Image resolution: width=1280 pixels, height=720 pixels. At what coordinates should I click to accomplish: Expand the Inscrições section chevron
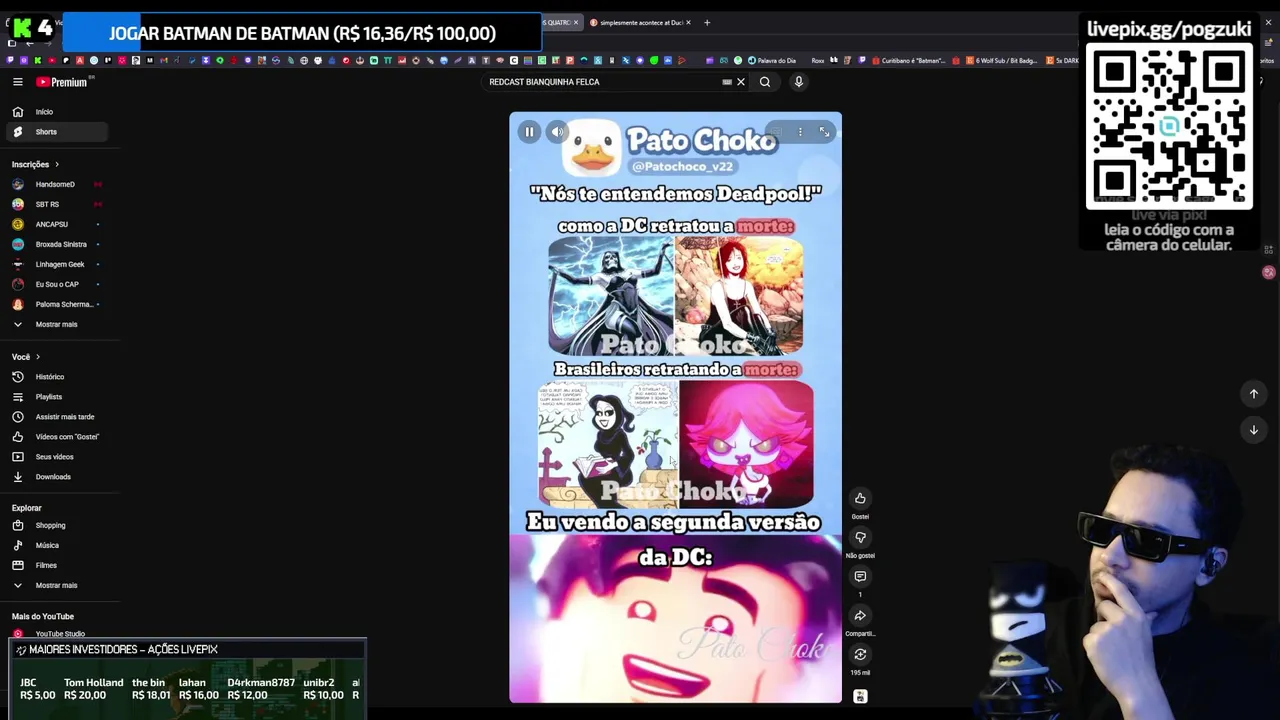point(56,164)
